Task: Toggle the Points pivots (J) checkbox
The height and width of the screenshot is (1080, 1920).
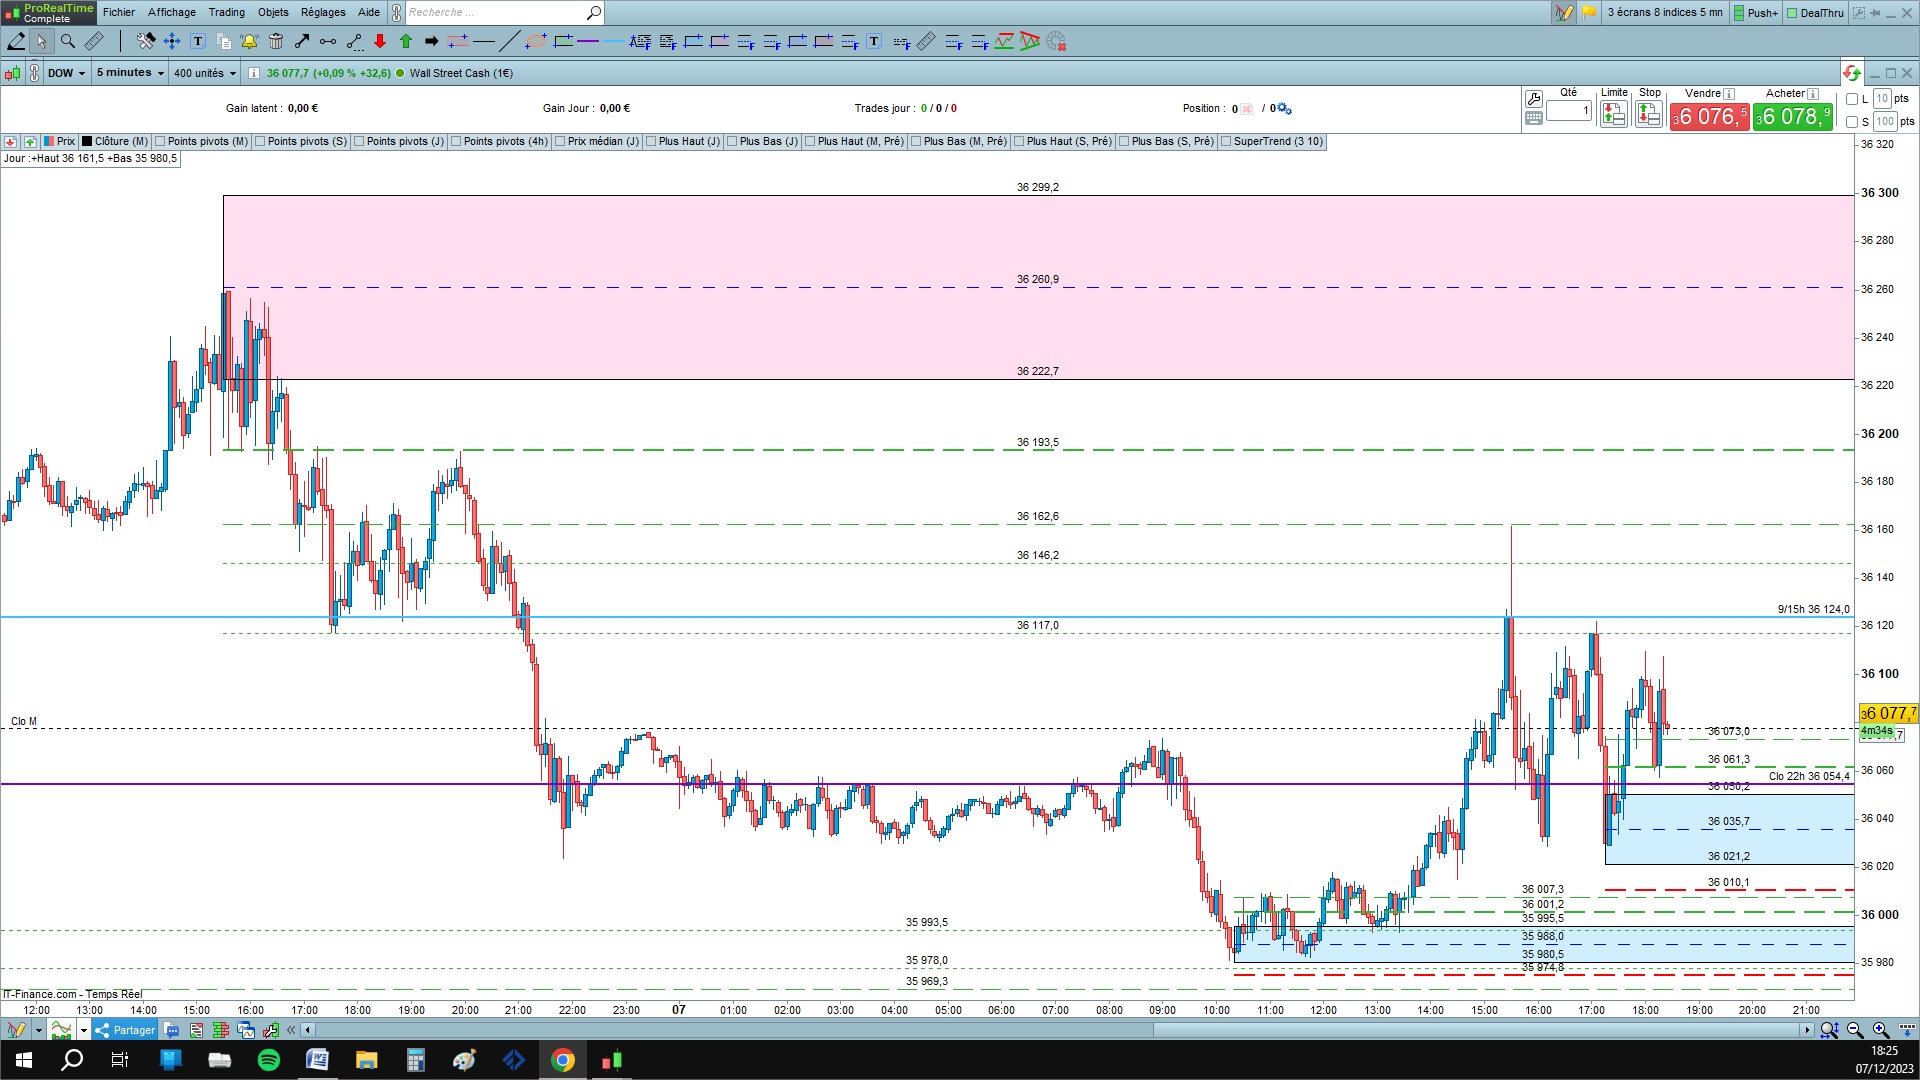Action: pyautogui.click(x=359, y=141)
